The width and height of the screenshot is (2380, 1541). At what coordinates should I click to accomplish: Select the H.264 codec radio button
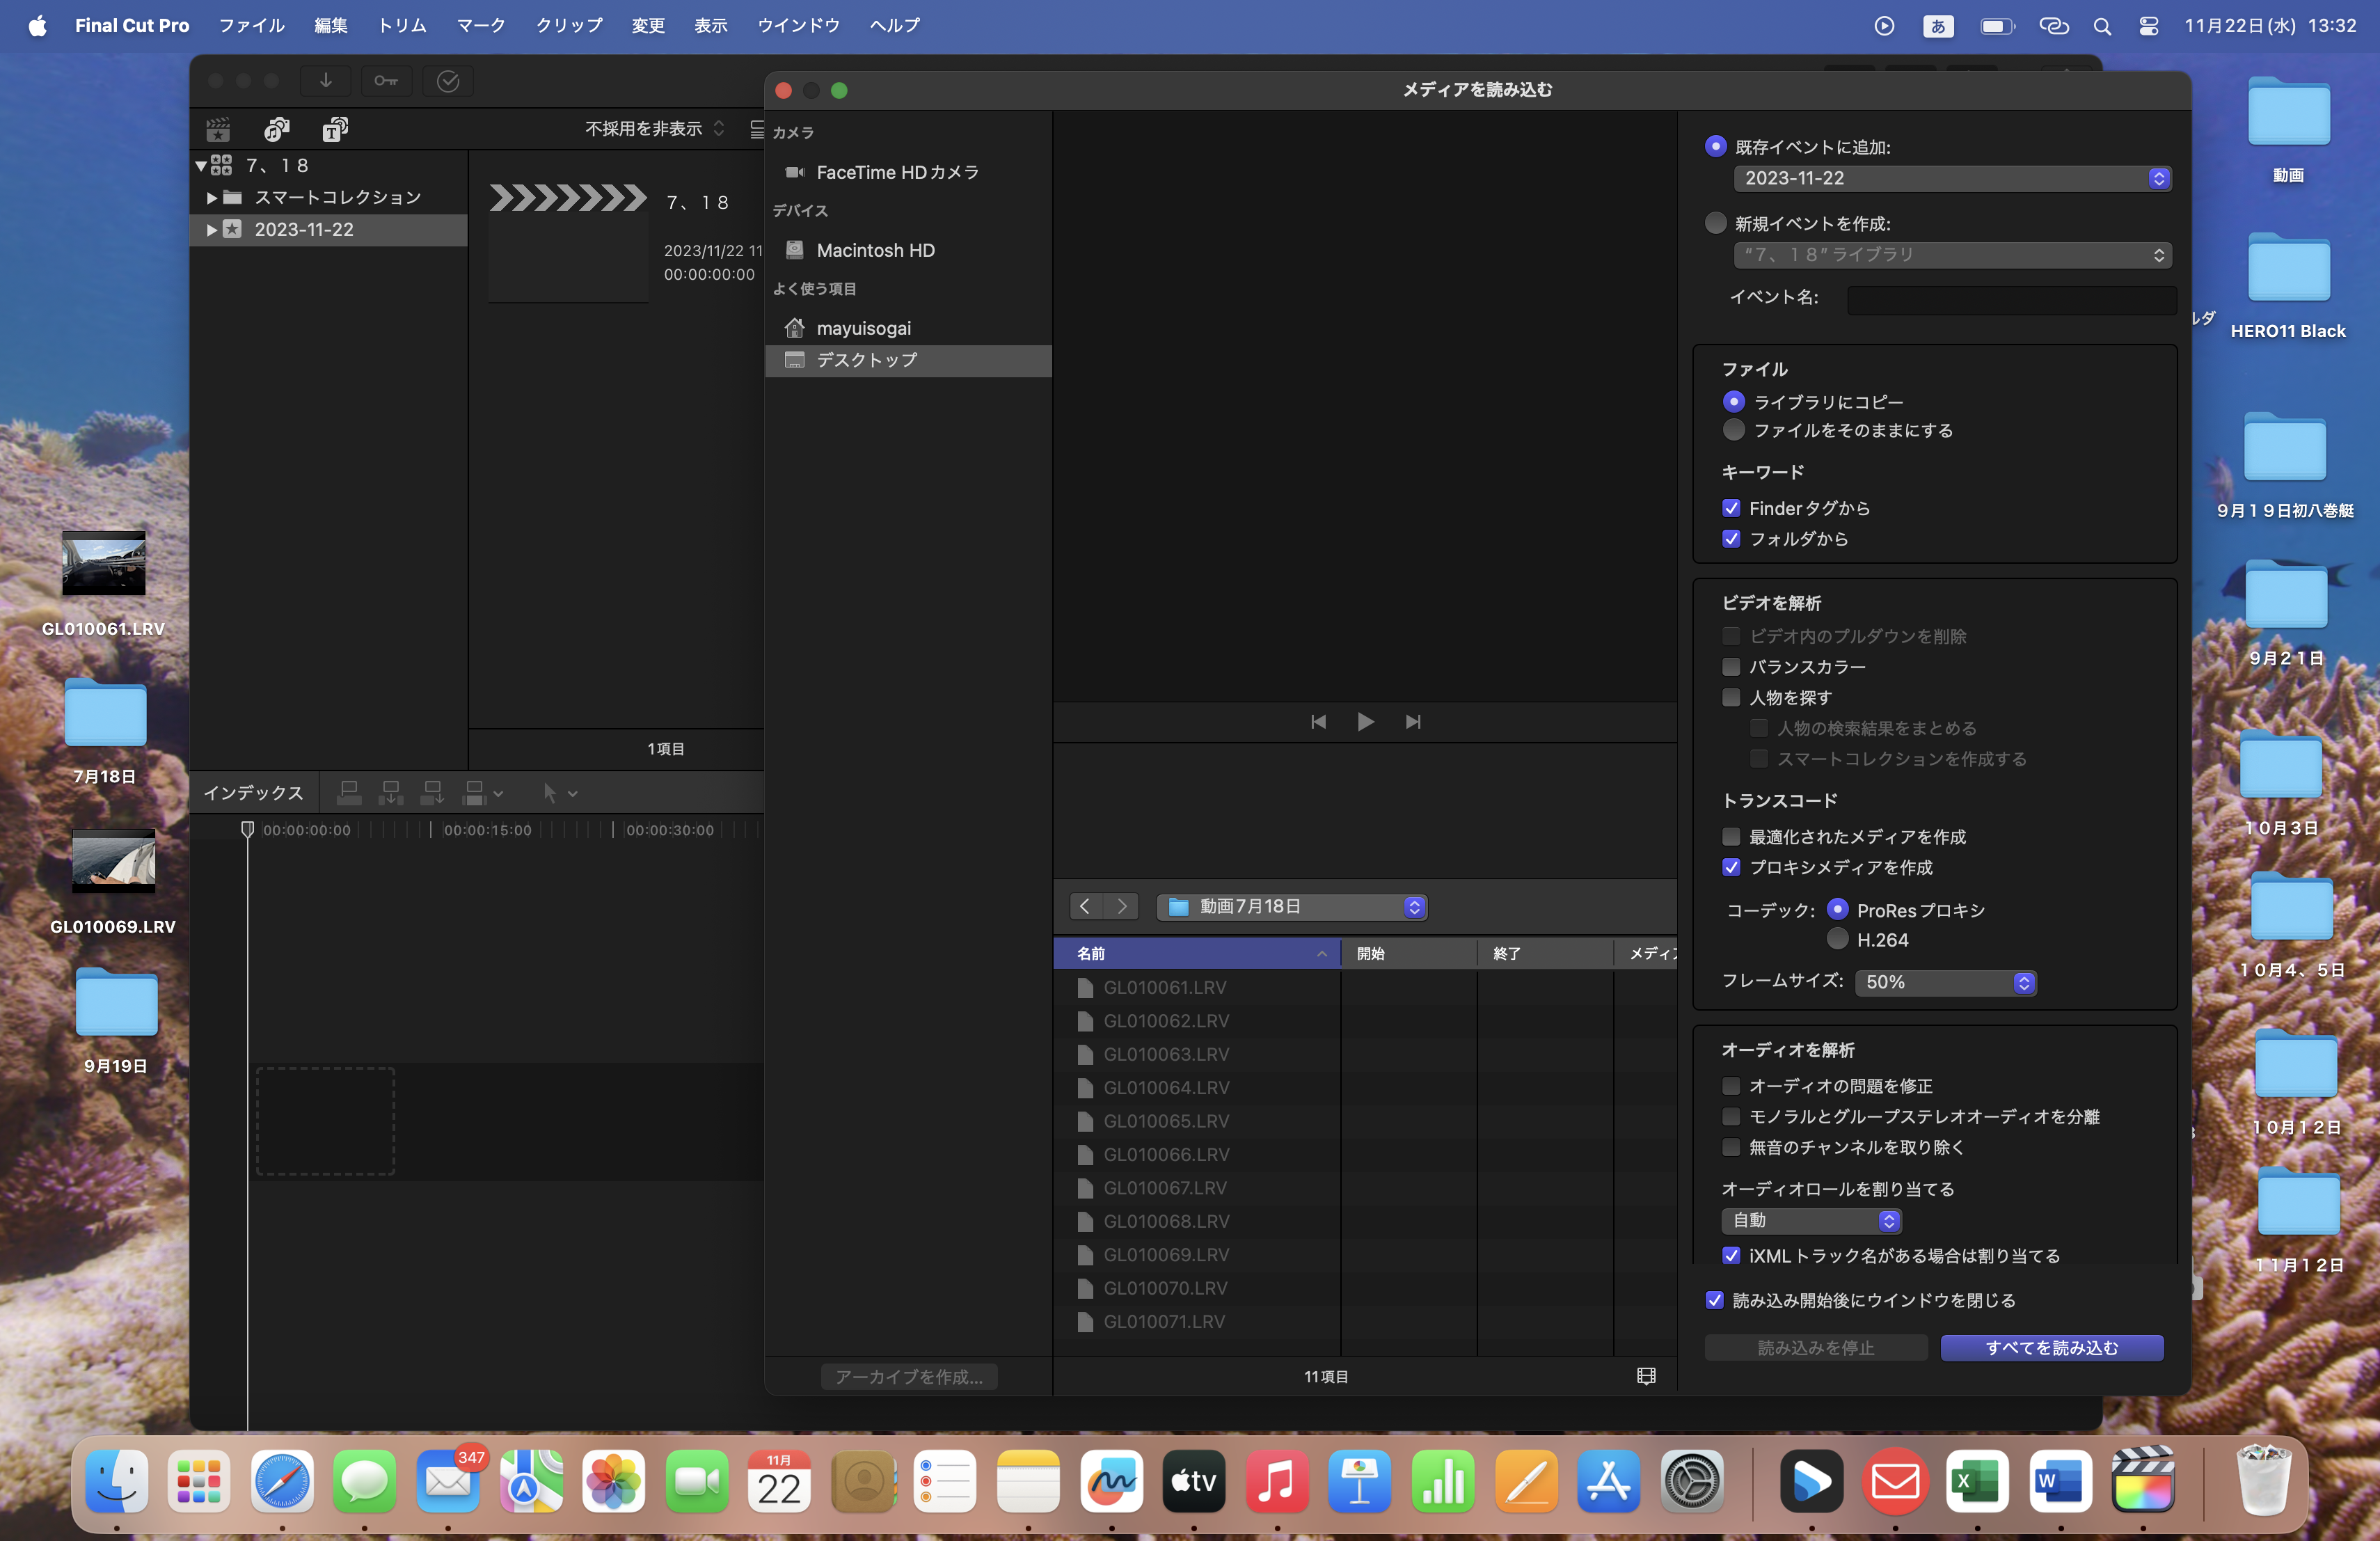pos(1837,939)
